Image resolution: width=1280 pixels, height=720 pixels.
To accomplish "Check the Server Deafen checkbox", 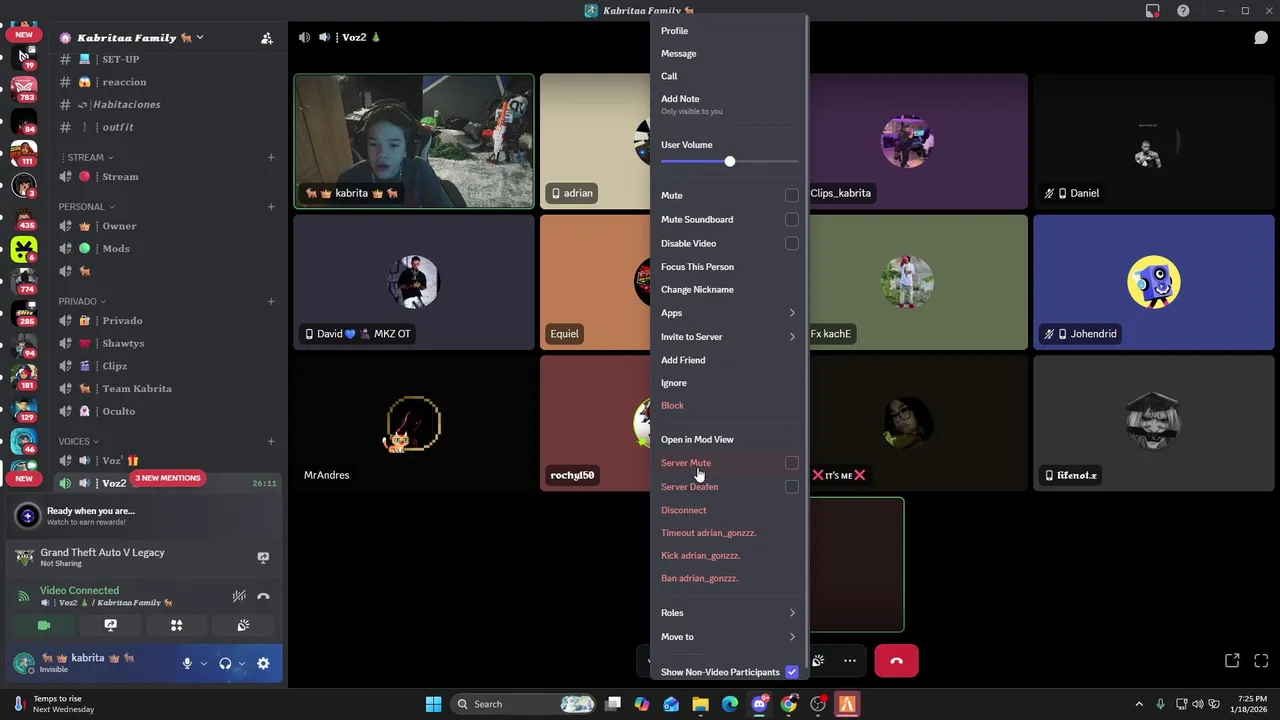I will click(x=792, y=487).
